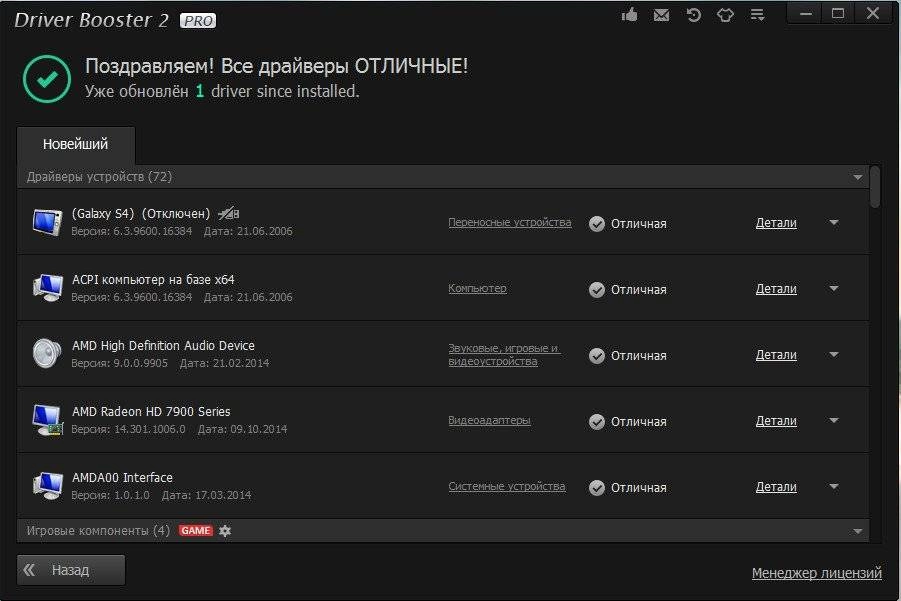Click the green success checkmark circle
Viewport: 901px width, 601px height.
click(x=47, y=79)
